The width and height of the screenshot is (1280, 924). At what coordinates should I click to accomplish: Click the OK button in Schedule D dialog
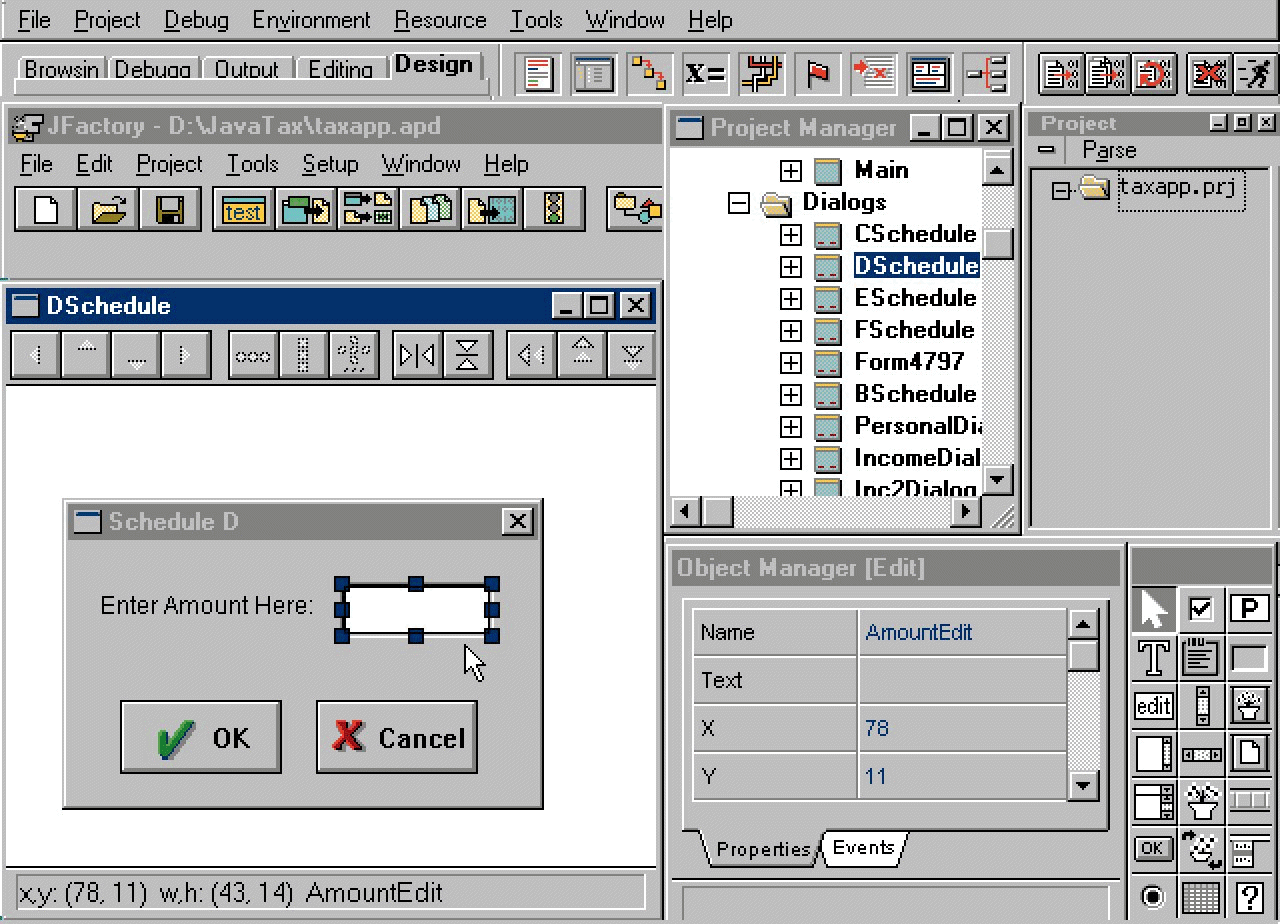pyautogui.click(x=201, y=737)
